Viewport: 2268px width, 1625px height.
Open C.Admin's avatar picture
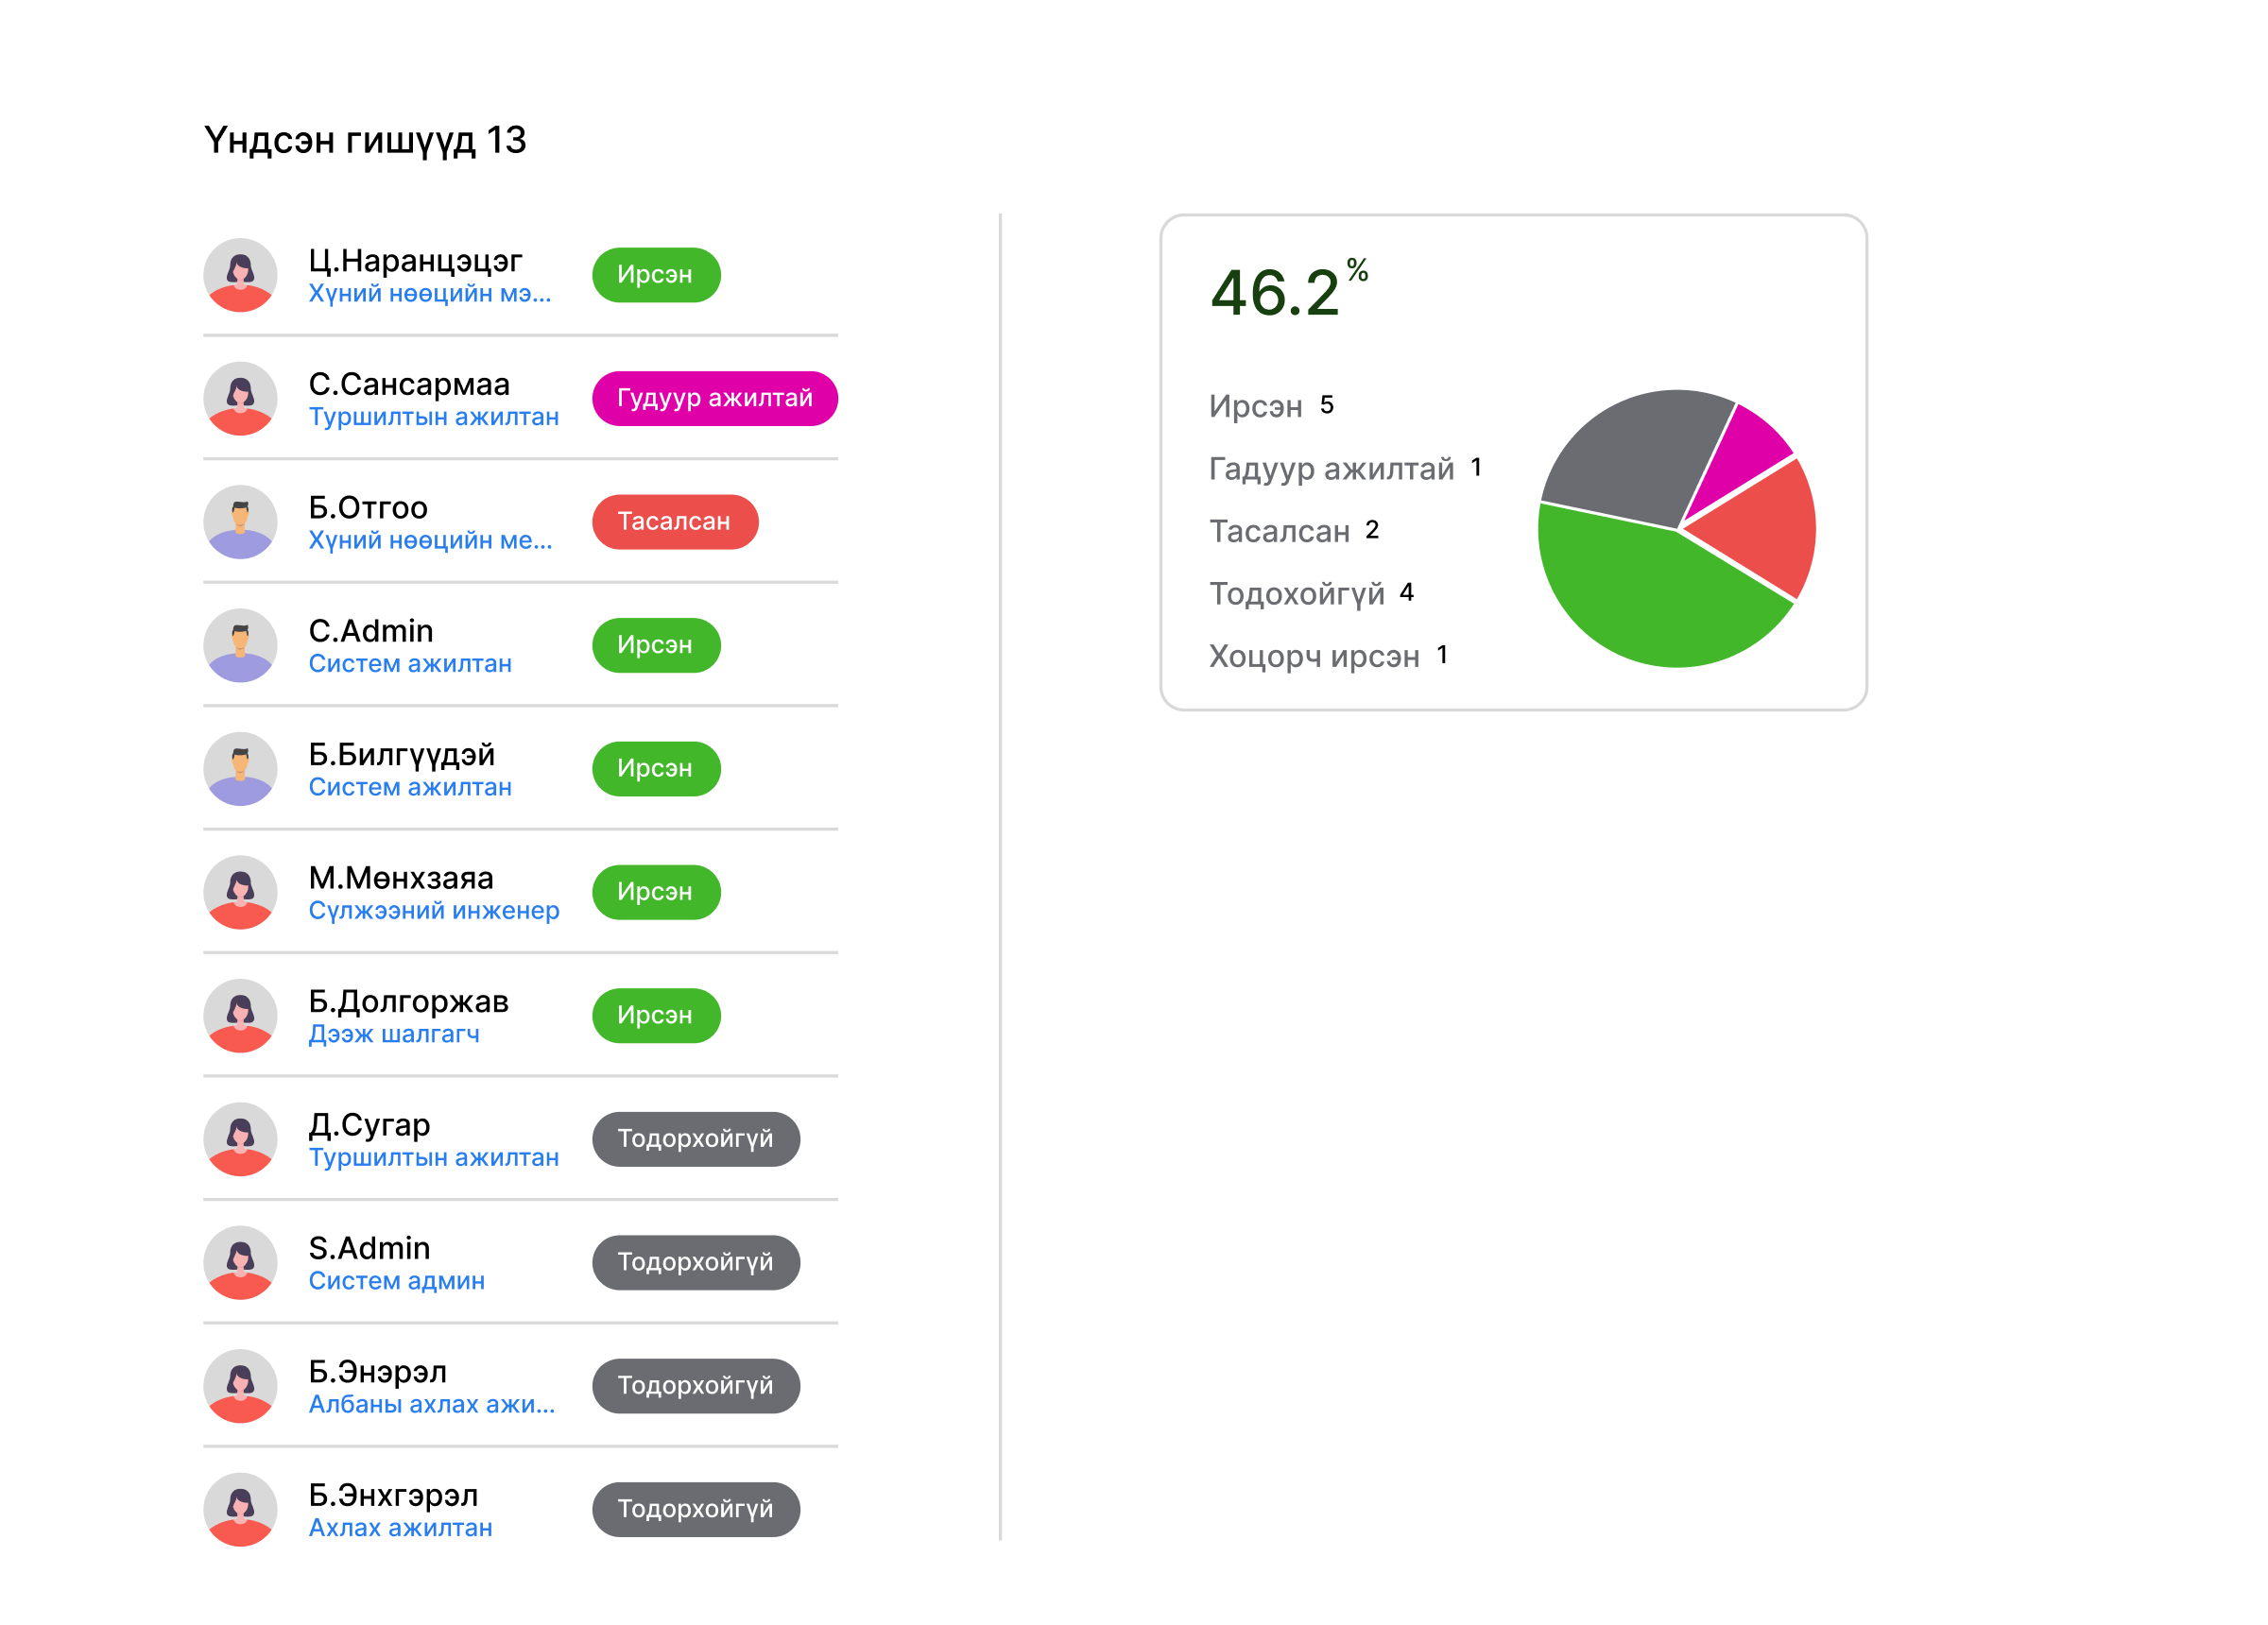pos(240,645)
